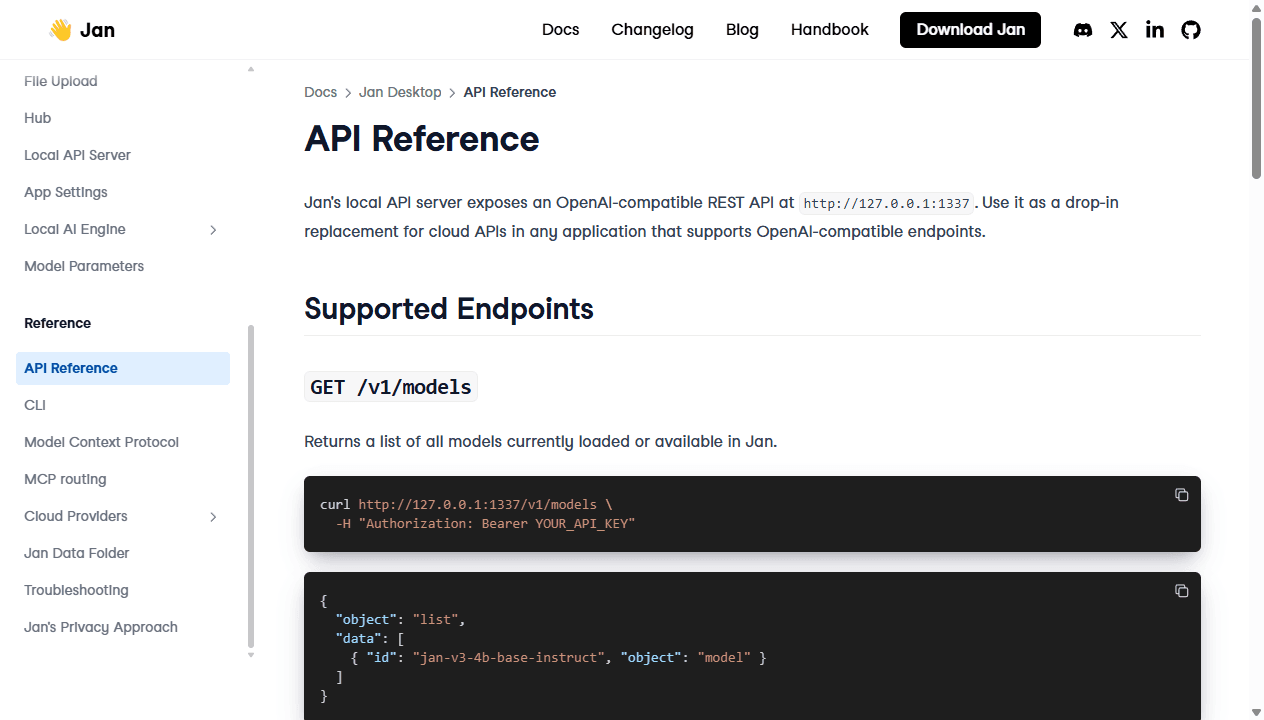Click the Authorization Bearer header line

[485, 523]
